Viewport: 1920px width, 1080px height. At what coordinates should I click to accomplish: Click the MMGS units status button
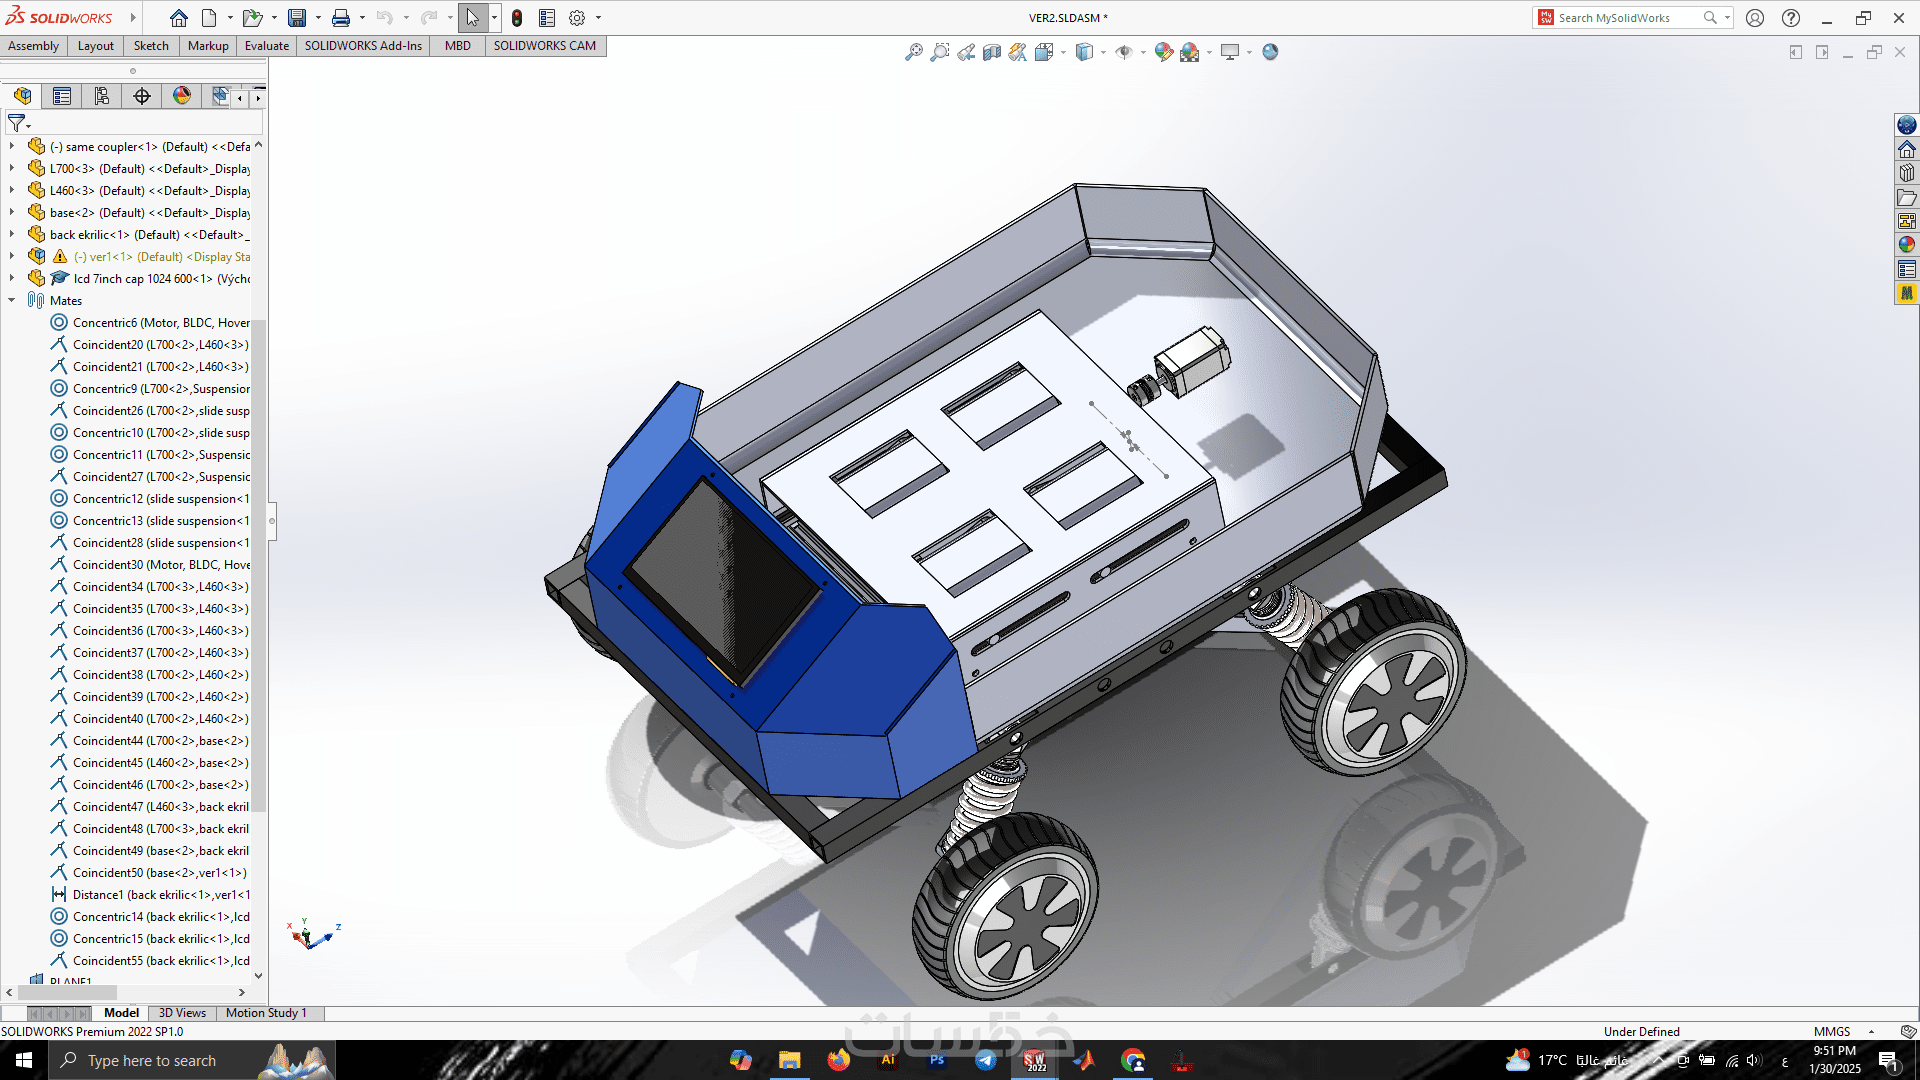[1832, 1031]
